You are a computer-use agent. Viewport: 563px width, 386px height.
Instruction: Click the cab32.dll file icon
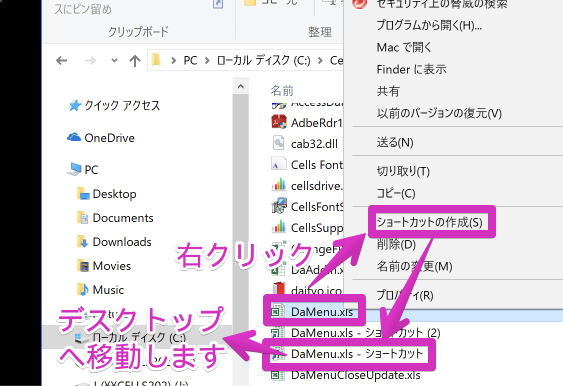279,143
